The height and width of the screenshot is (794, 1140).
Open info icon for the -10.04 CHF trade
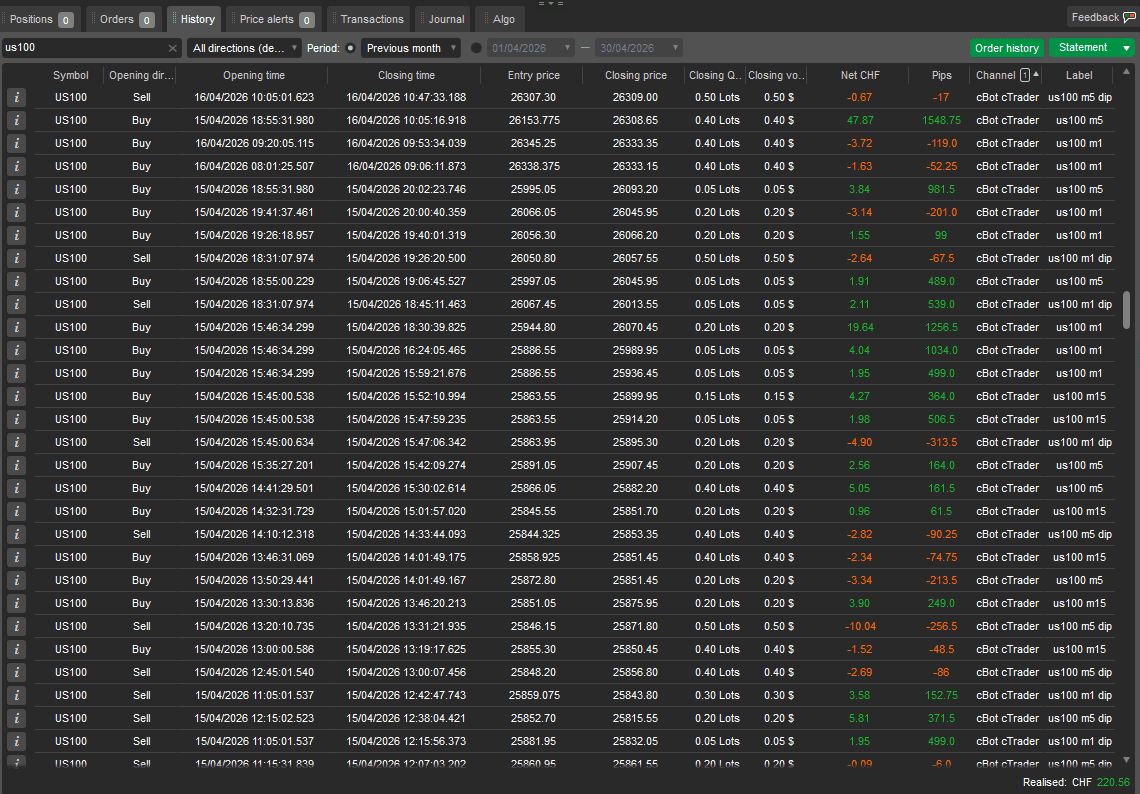[x=16, y=626]
